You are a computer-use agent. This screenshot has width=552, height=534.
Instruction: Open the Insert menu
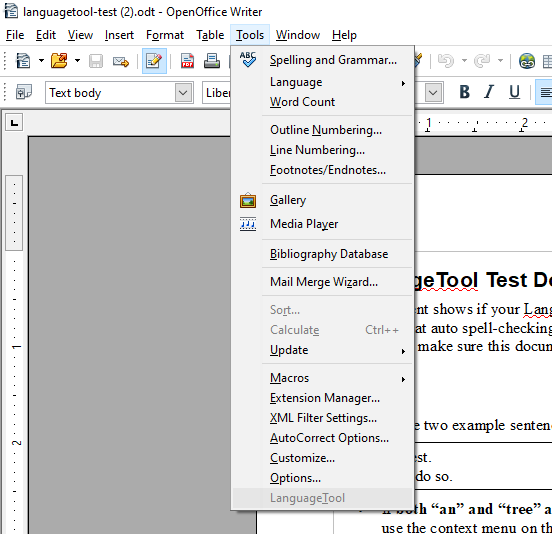click(119, 35)
